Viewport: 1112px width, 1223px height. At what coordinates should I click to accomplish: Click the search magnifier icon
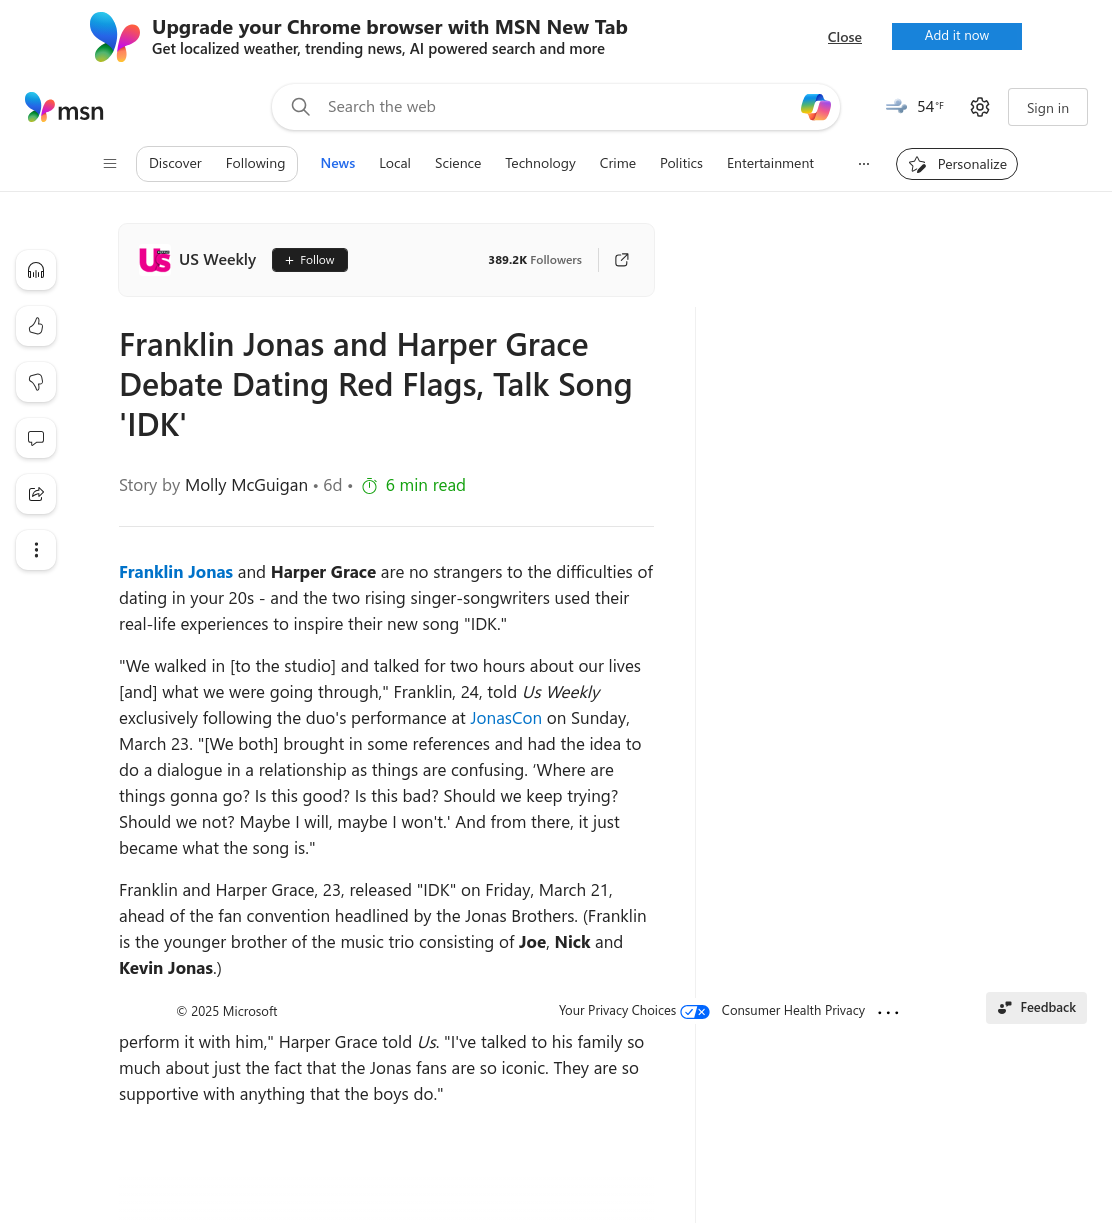click(300, 107)
